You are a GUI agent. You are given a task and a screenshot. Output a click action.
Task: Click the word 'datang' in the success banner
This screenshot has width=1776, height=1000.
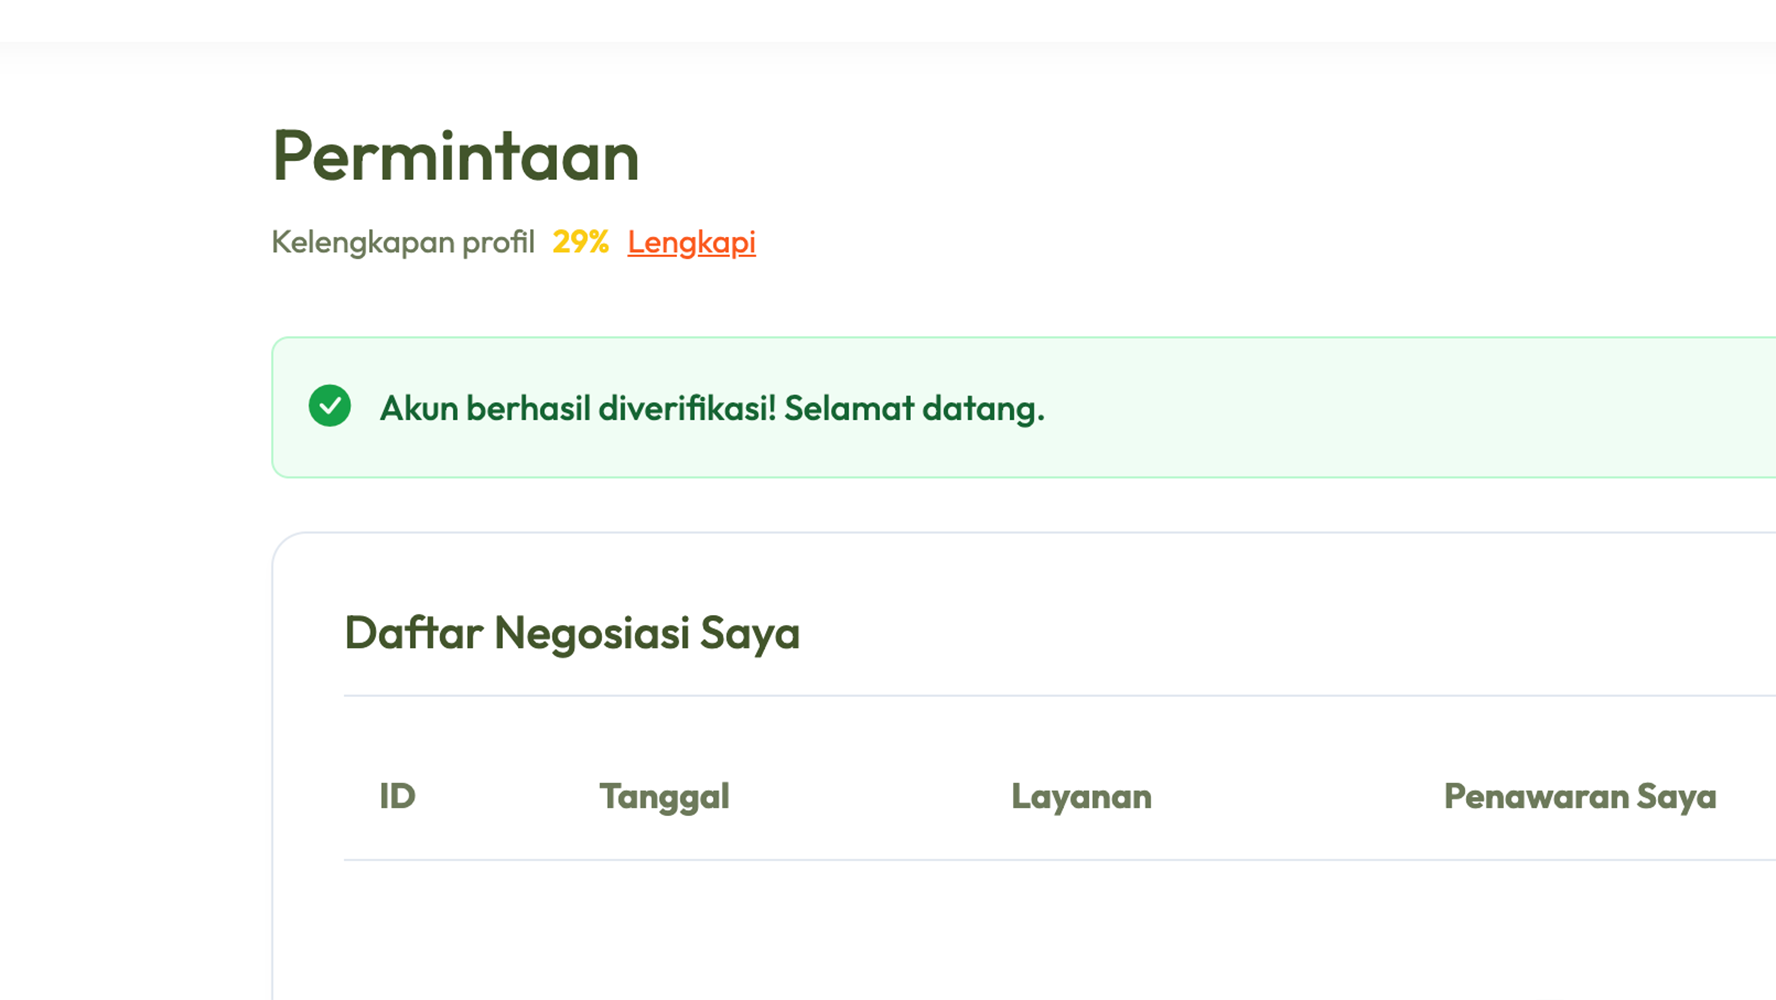click(x=980, y=408)
